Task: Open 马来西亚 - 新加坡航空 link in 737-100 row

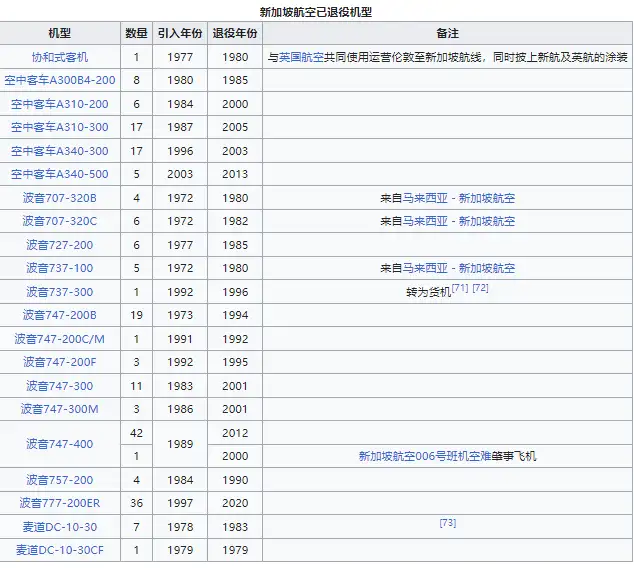Action: click(459, 268)
